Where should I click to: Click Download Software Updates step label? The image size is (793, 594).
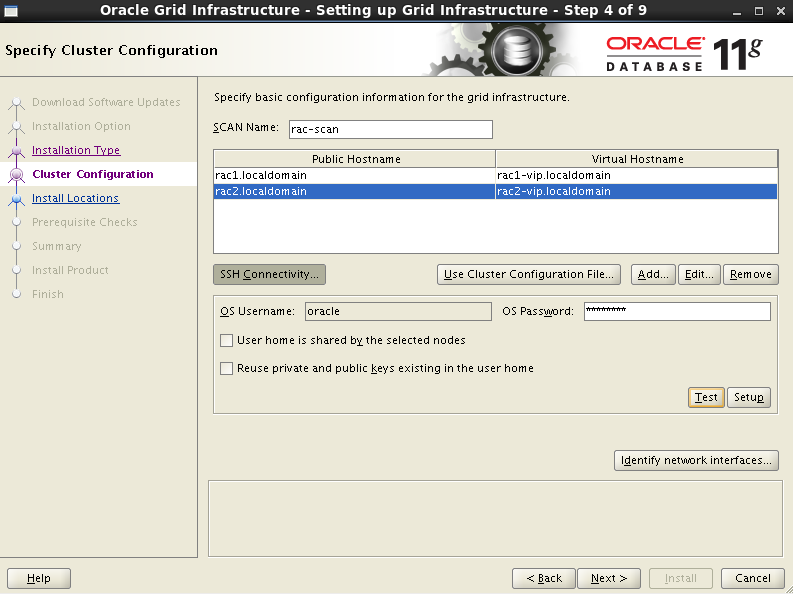[106, 102]
